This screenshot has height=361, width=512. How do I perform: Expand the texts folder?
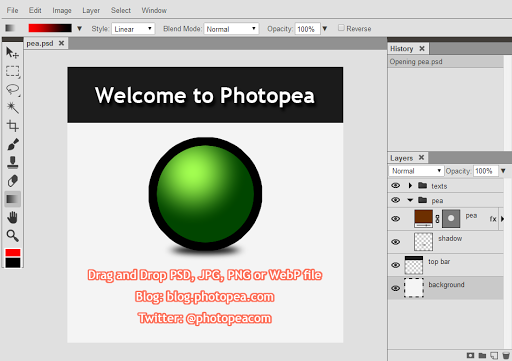pos(410,185)
